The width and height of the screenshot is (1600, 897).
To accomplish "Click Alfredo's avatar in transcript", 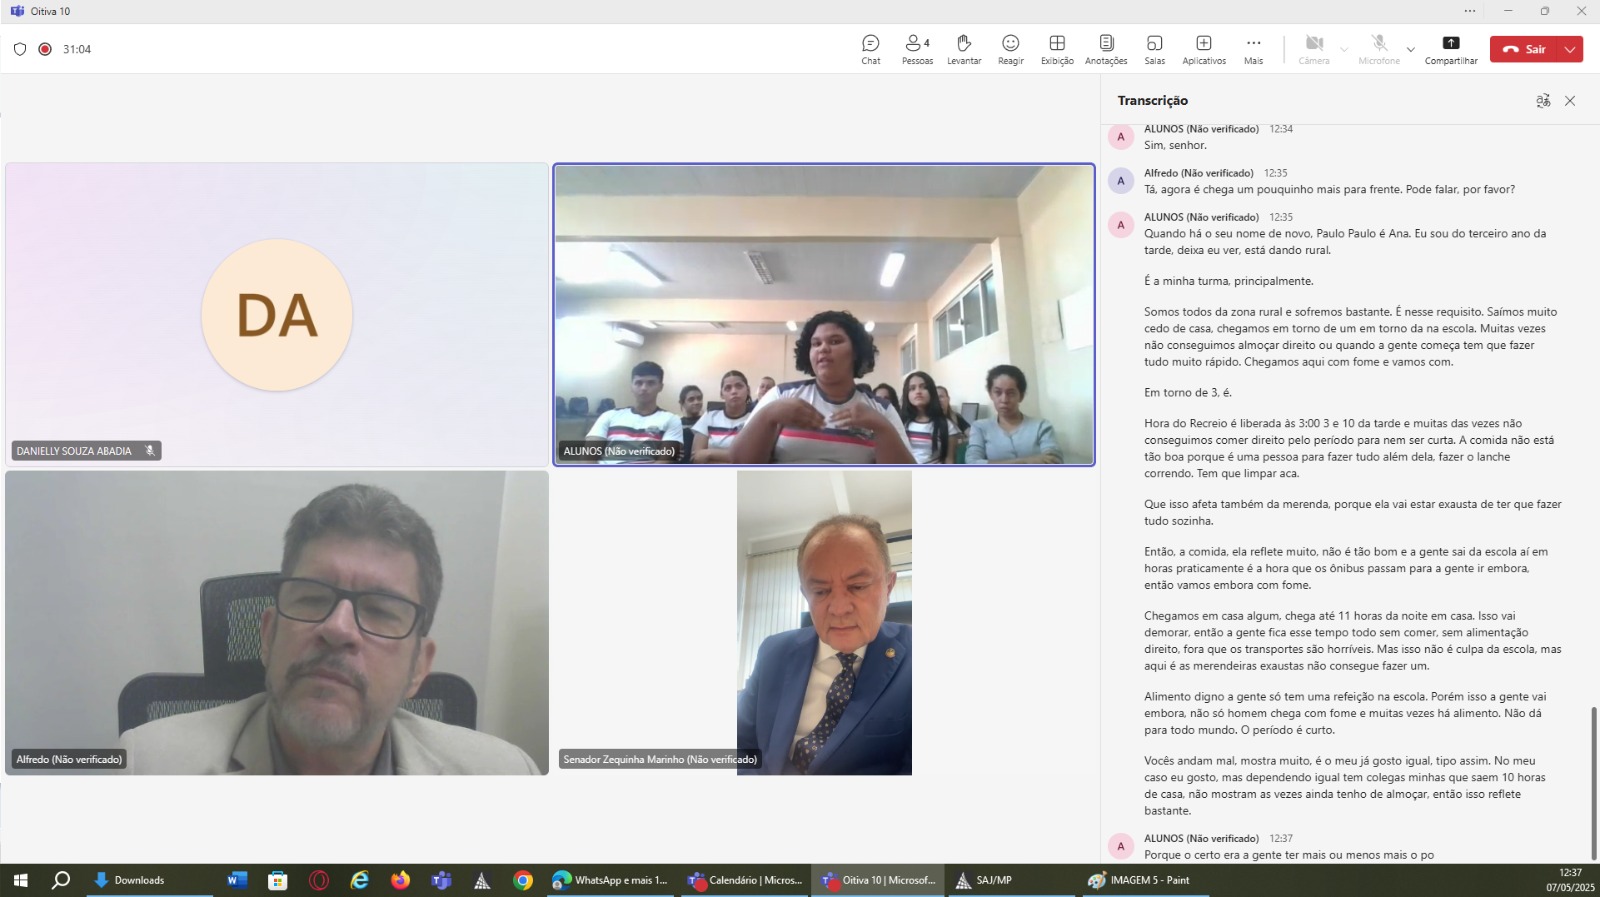I will [1121, 181].
